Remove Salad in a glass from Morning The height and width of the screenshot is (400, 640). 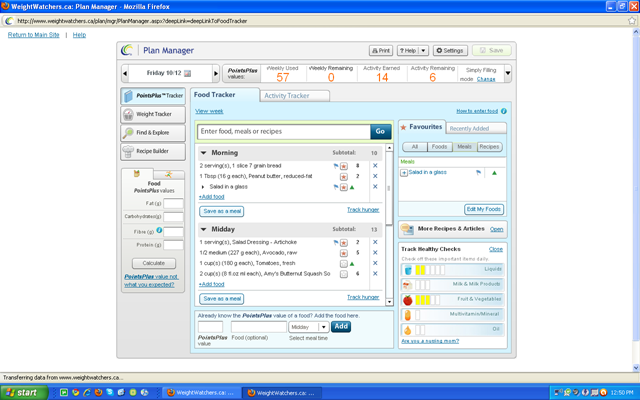tap(375, 187)
